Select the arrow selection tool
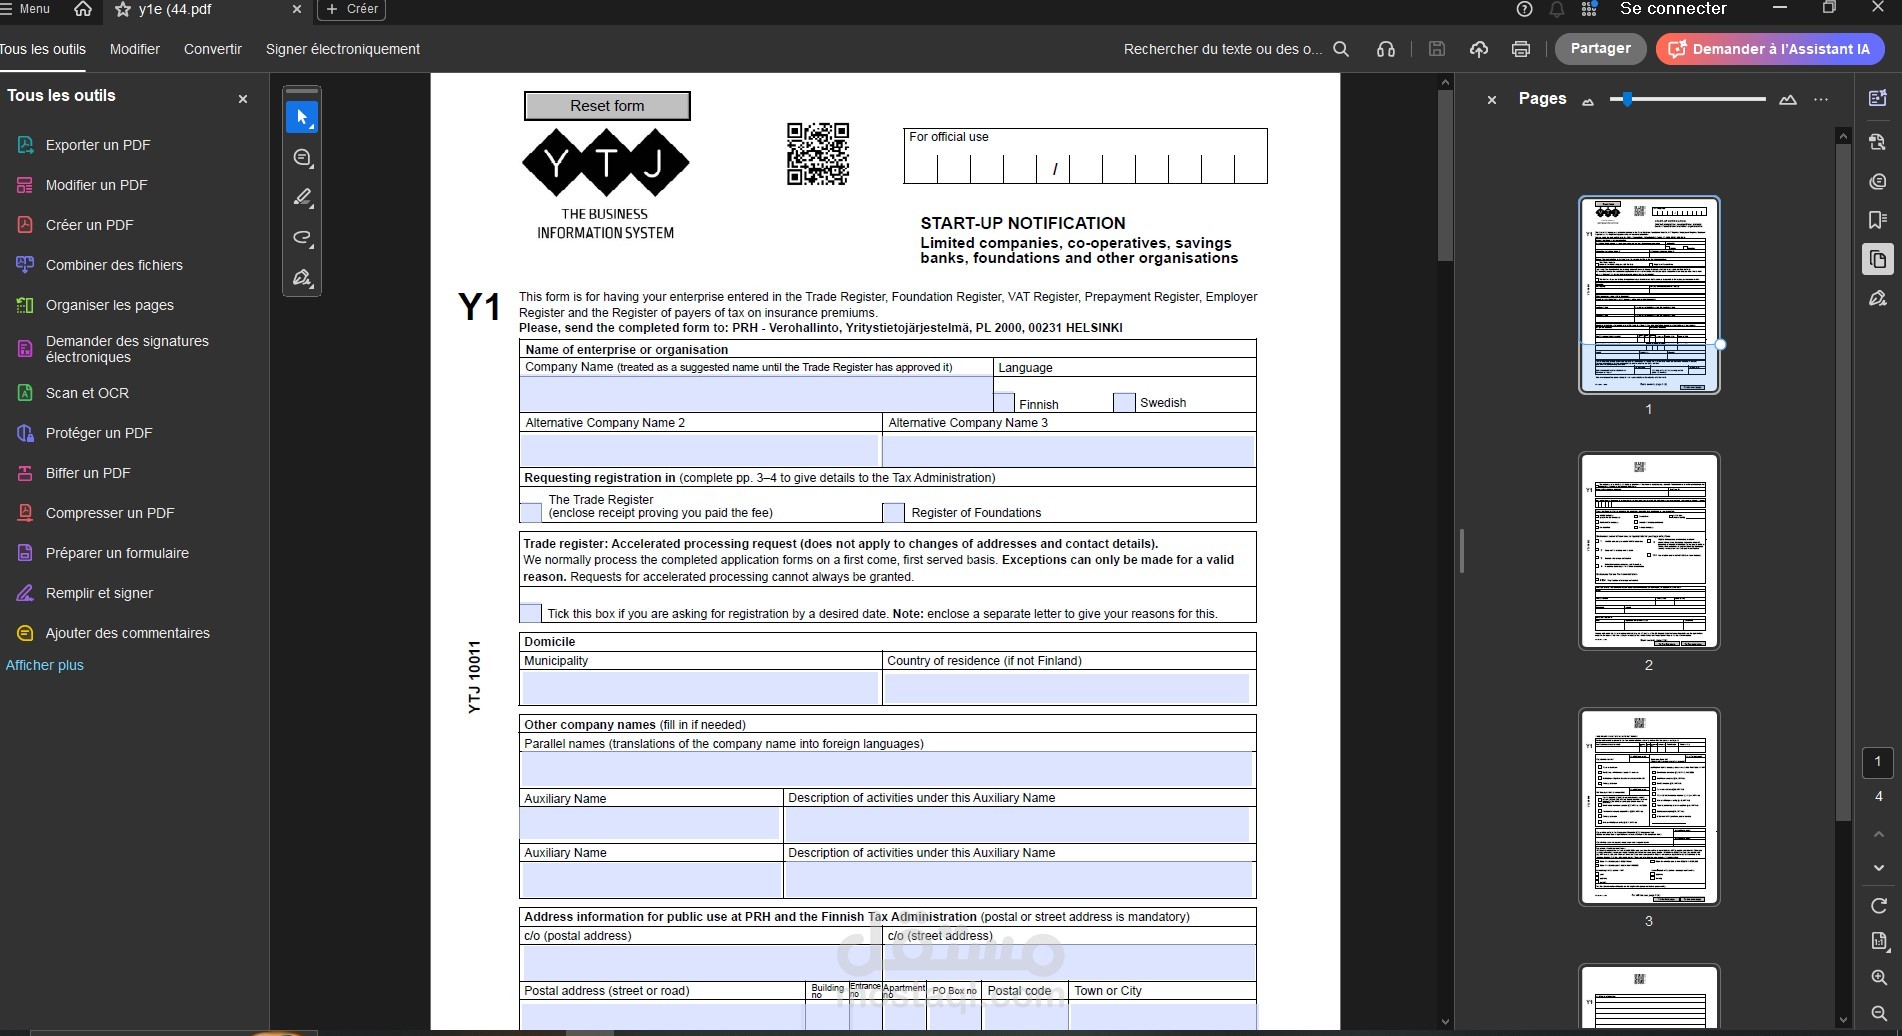The height and width of the screenshot is (1036, 1902). 302,117
